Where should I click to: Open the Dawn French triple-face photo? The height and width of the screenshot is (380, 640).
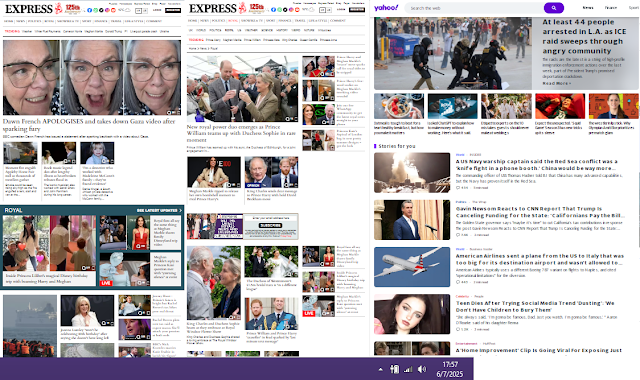click(92, 77)
